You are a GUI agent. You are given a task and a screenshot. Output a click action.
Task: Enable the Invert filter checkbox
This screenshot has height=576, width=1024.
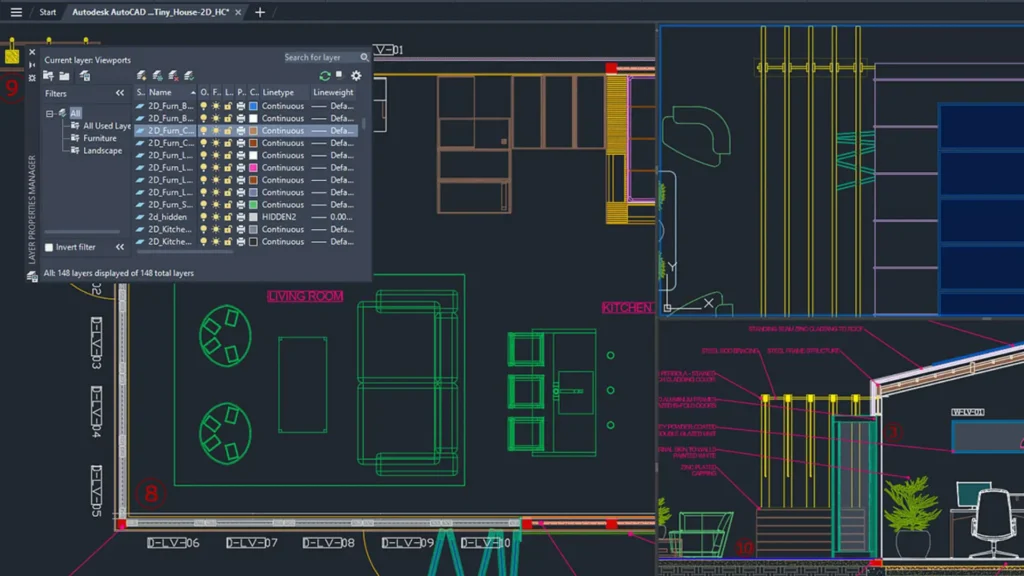point(47,247)
